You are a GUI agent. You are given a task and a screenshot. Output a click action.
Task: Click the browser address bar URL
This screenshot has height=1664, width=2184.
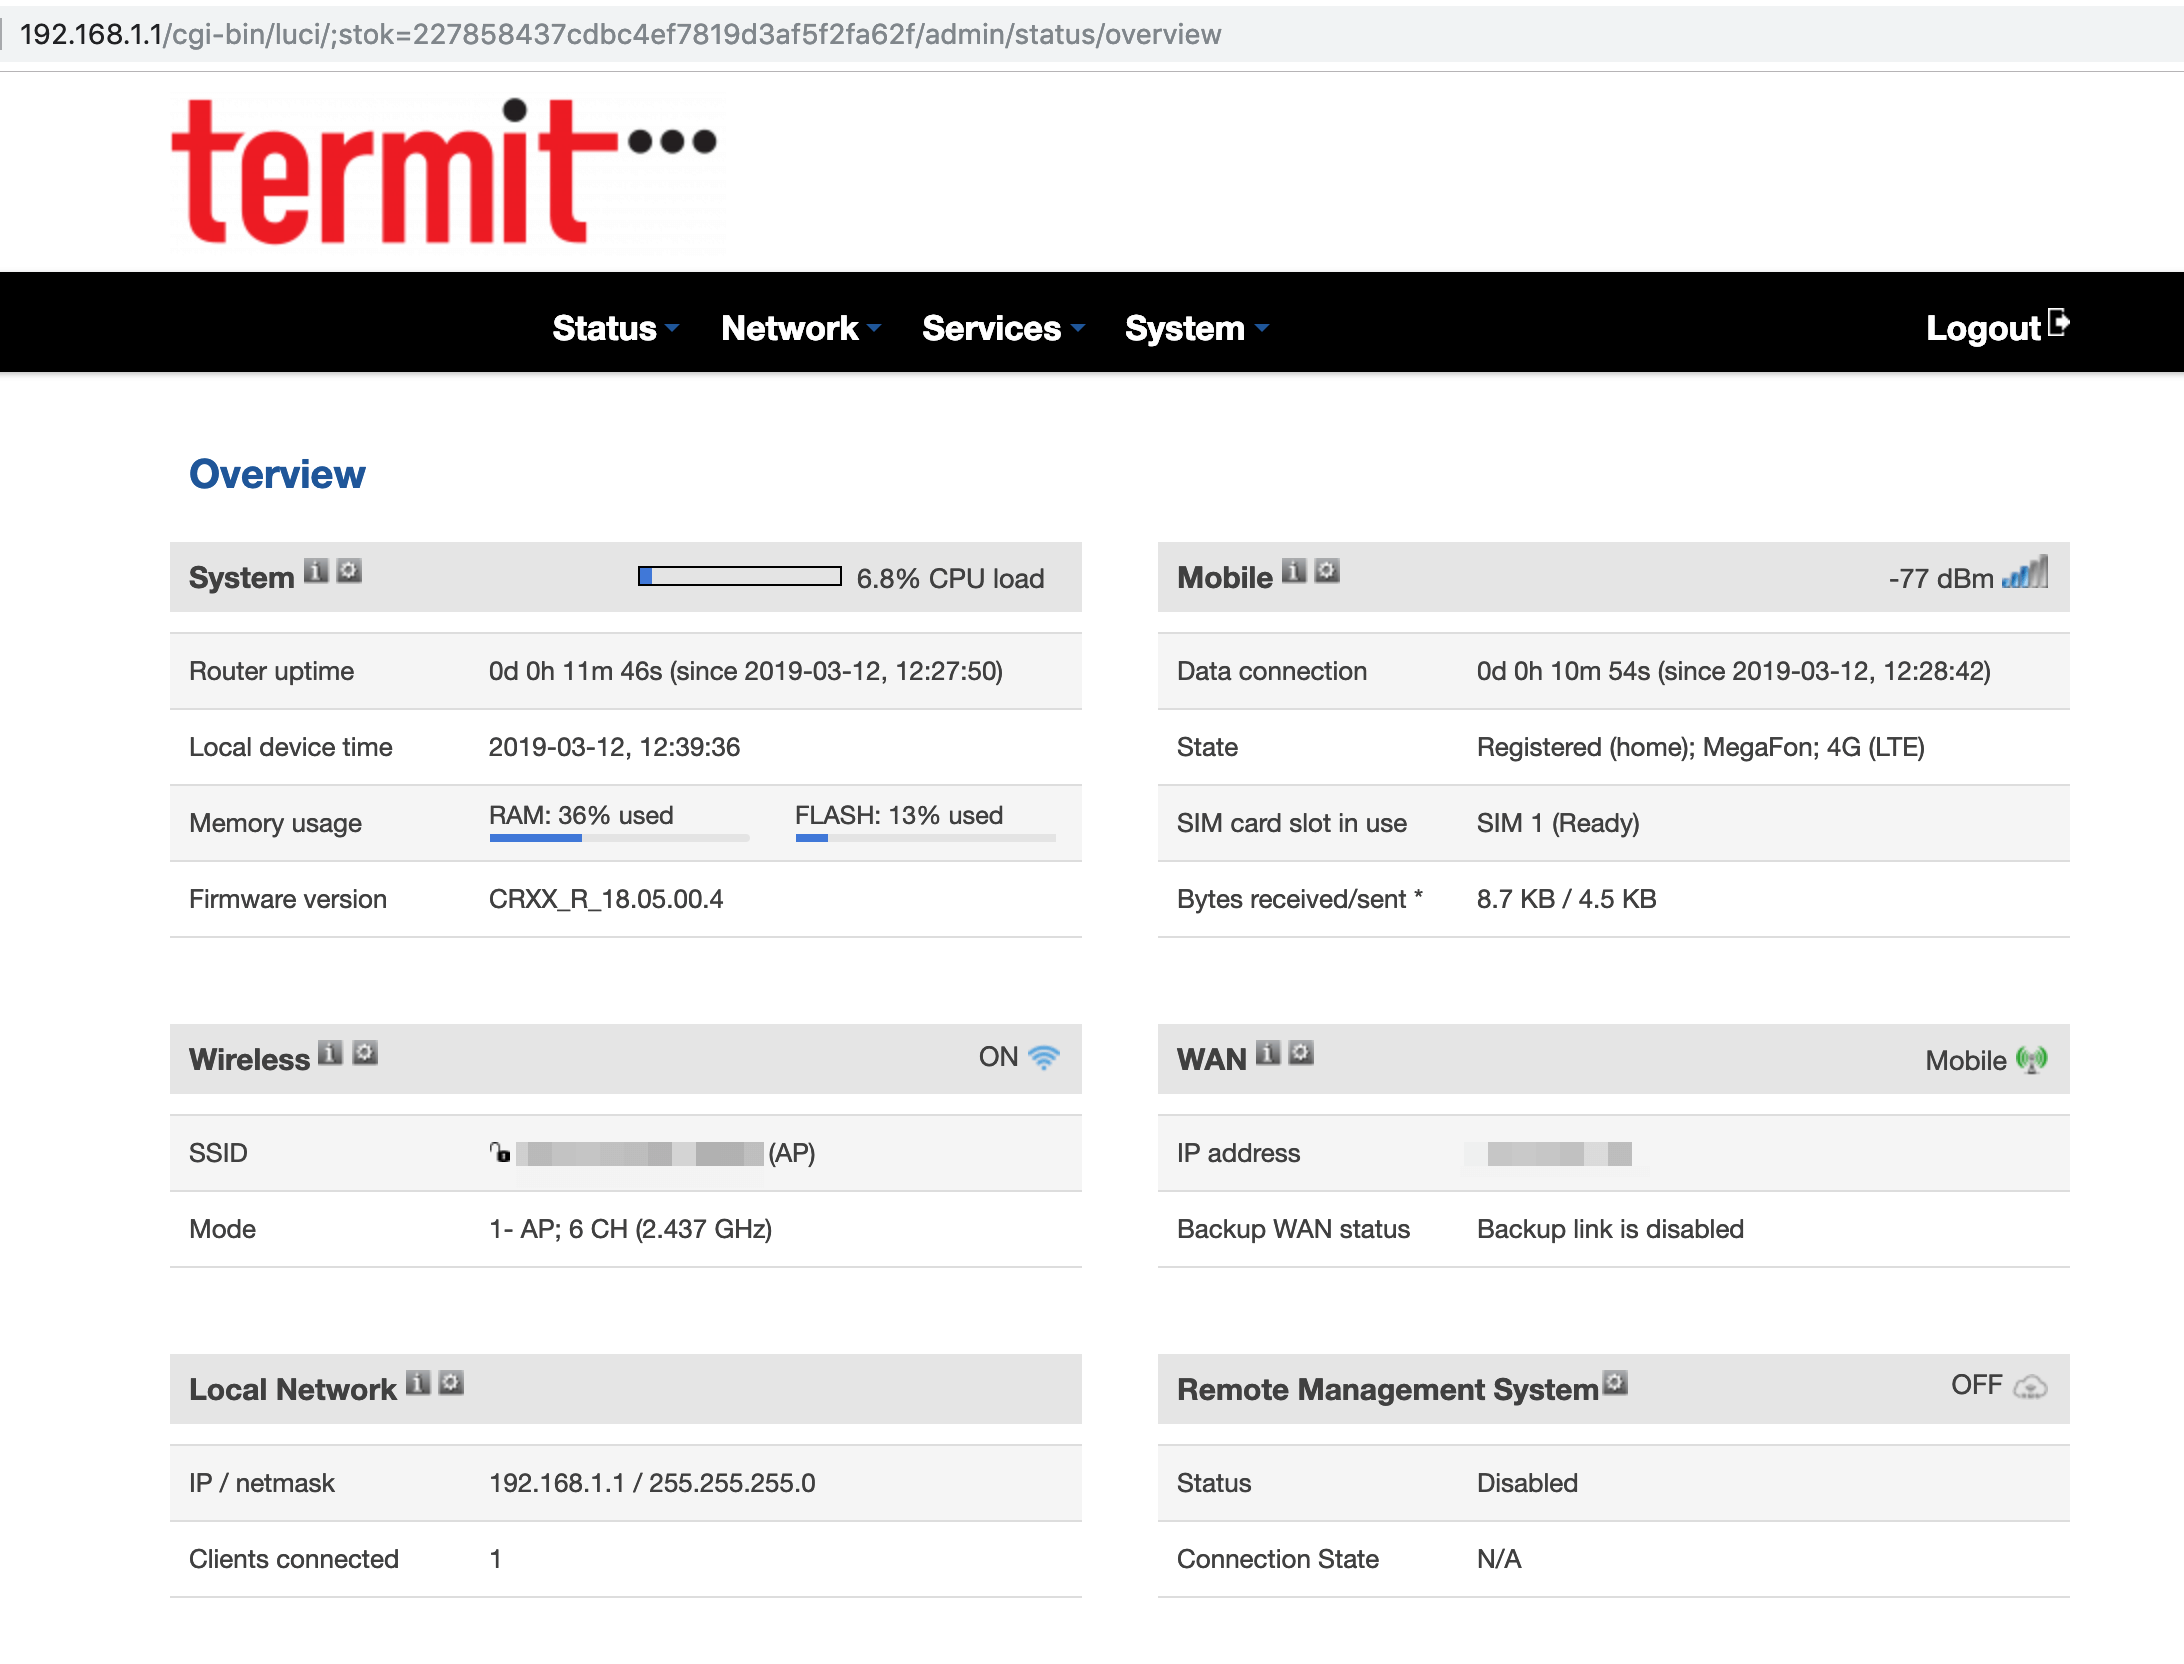pyautogui.click(x=620, y=34)
